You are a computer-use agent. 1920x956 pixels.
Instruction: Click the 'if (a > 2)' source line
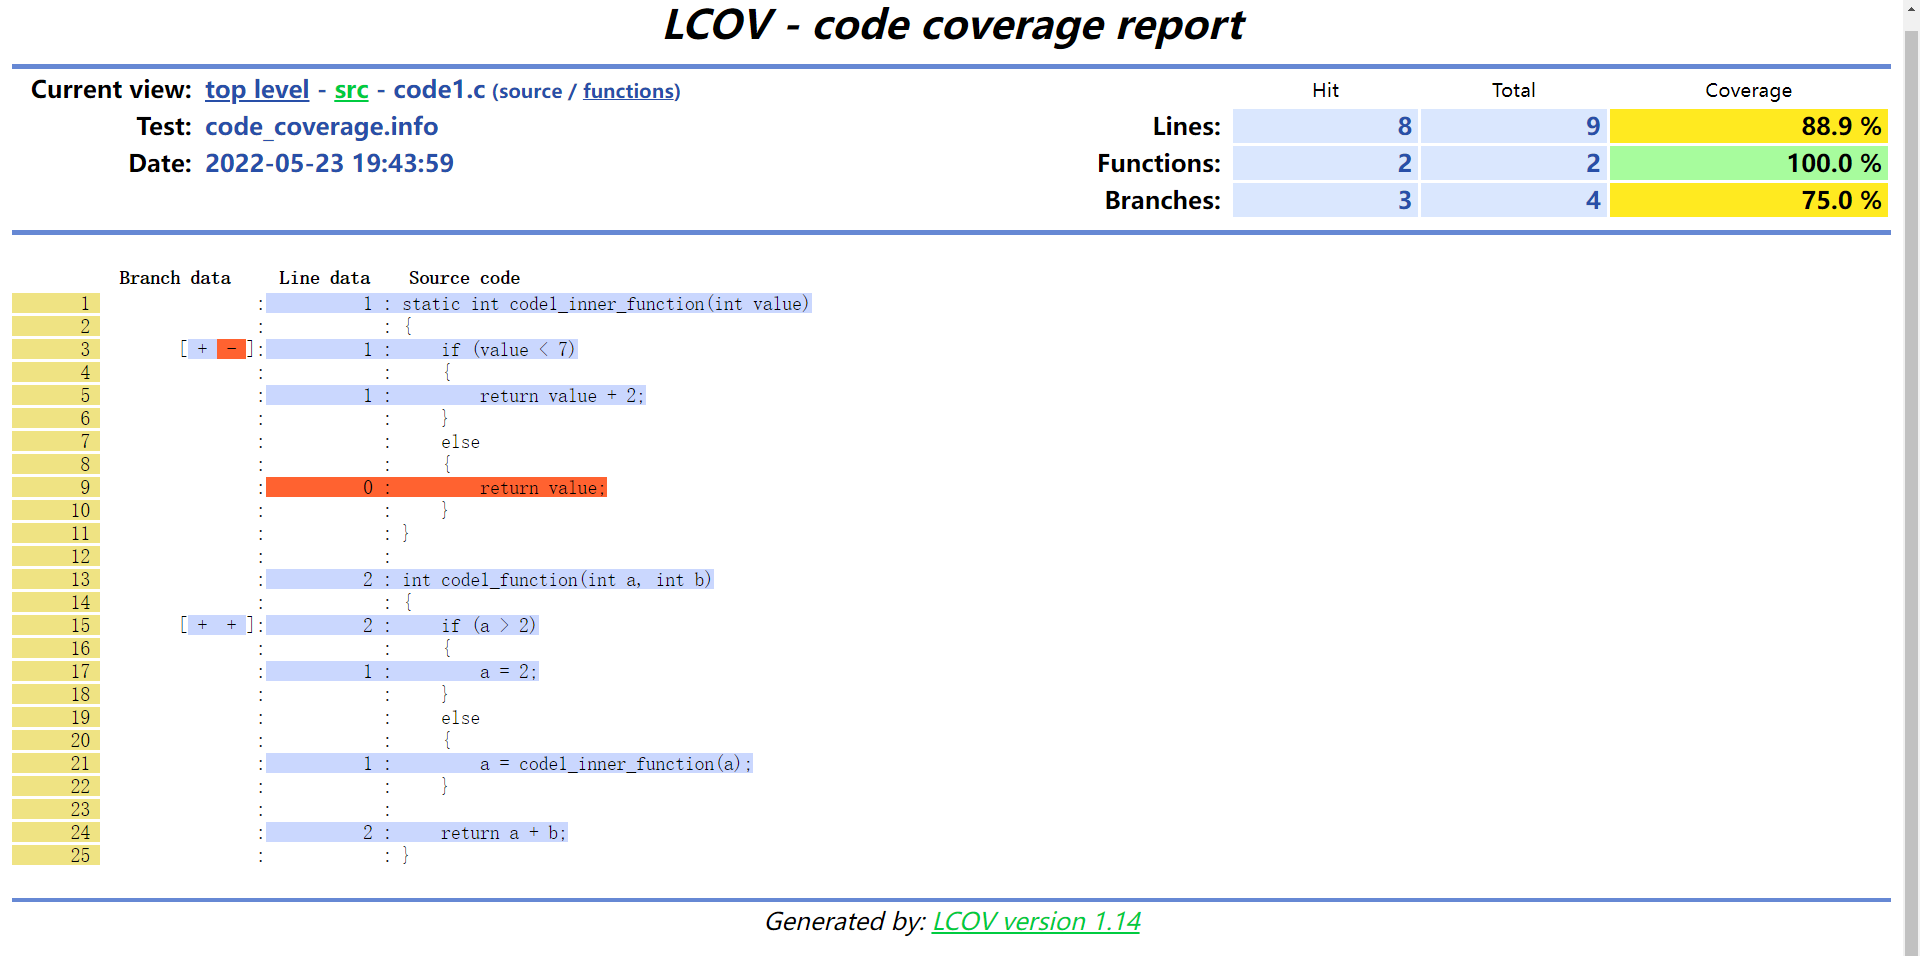click(488, 625)
